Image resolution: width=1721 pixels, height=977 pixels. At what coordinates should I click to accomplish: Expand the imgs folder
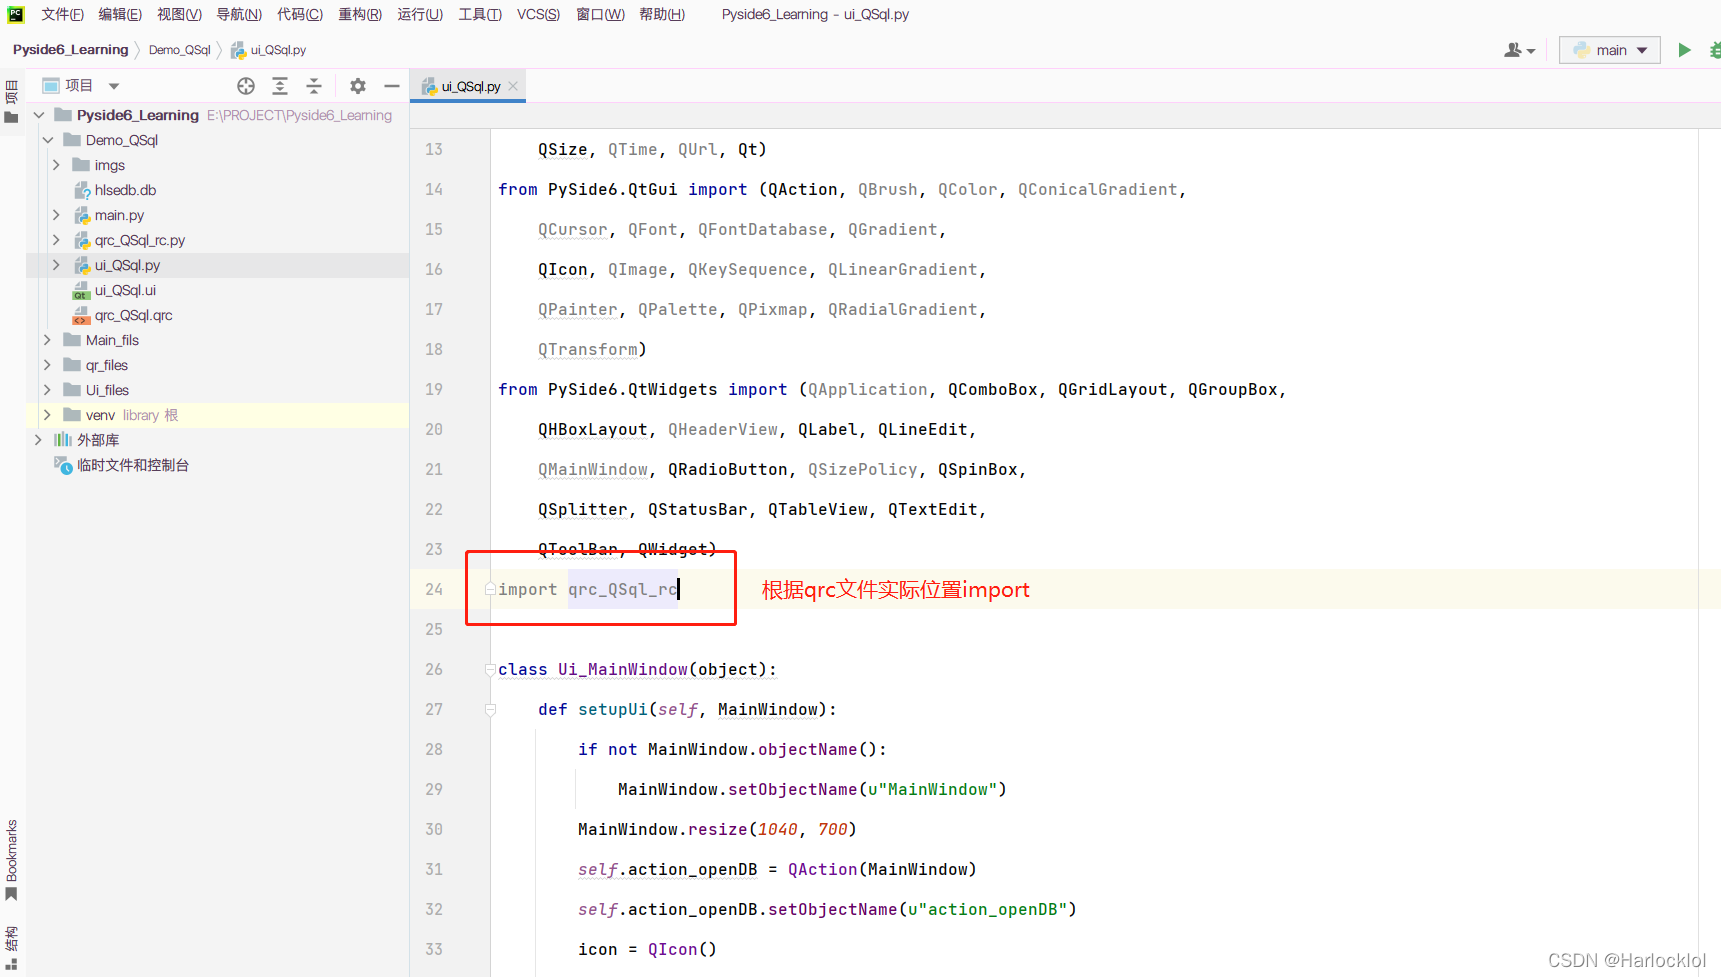tap(57, 165)
